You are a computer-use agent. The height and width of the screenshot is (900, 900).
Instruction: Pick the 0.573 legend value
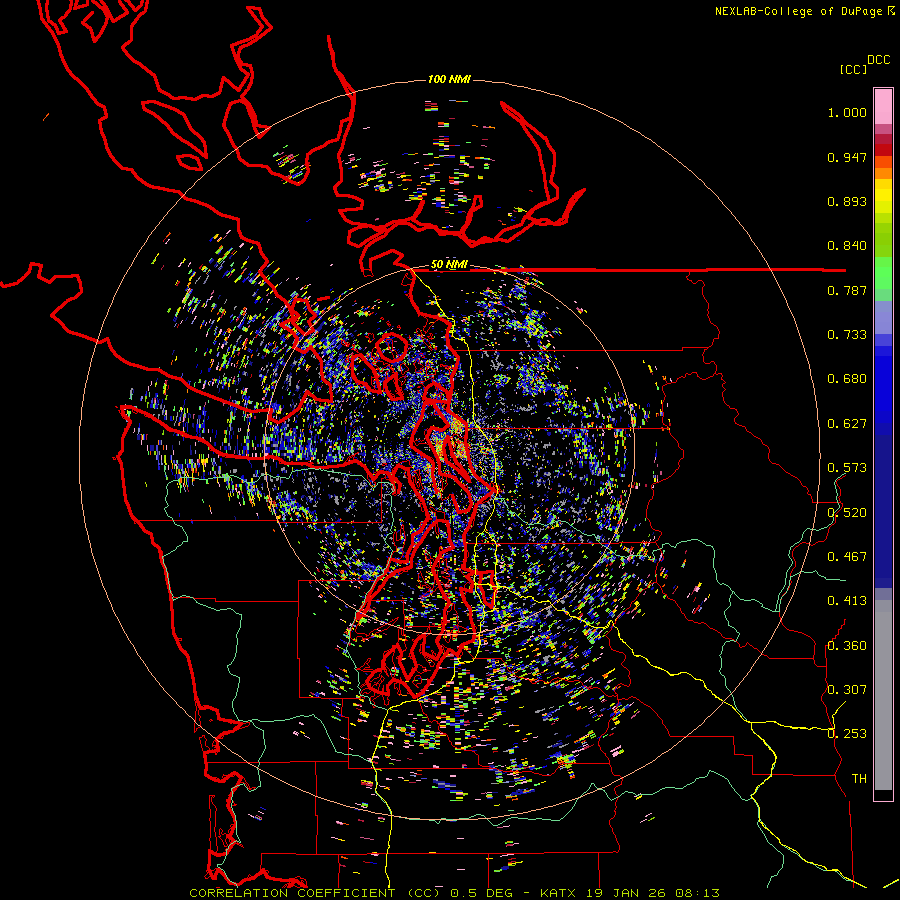tap(847, 468)
